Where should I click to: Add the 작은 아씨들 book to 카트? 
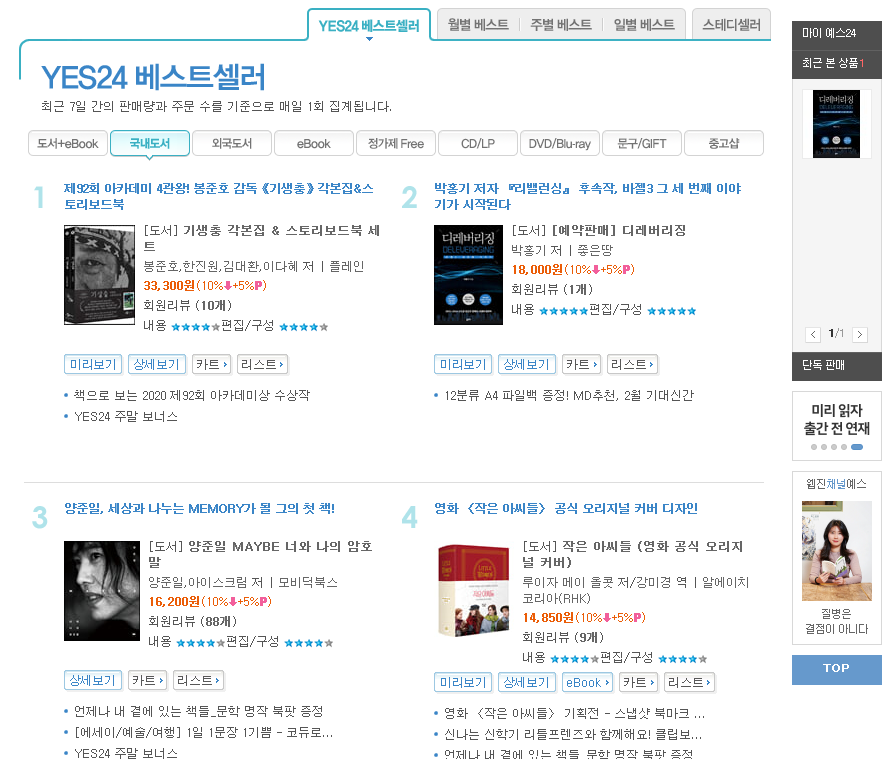tap(638, 682)
